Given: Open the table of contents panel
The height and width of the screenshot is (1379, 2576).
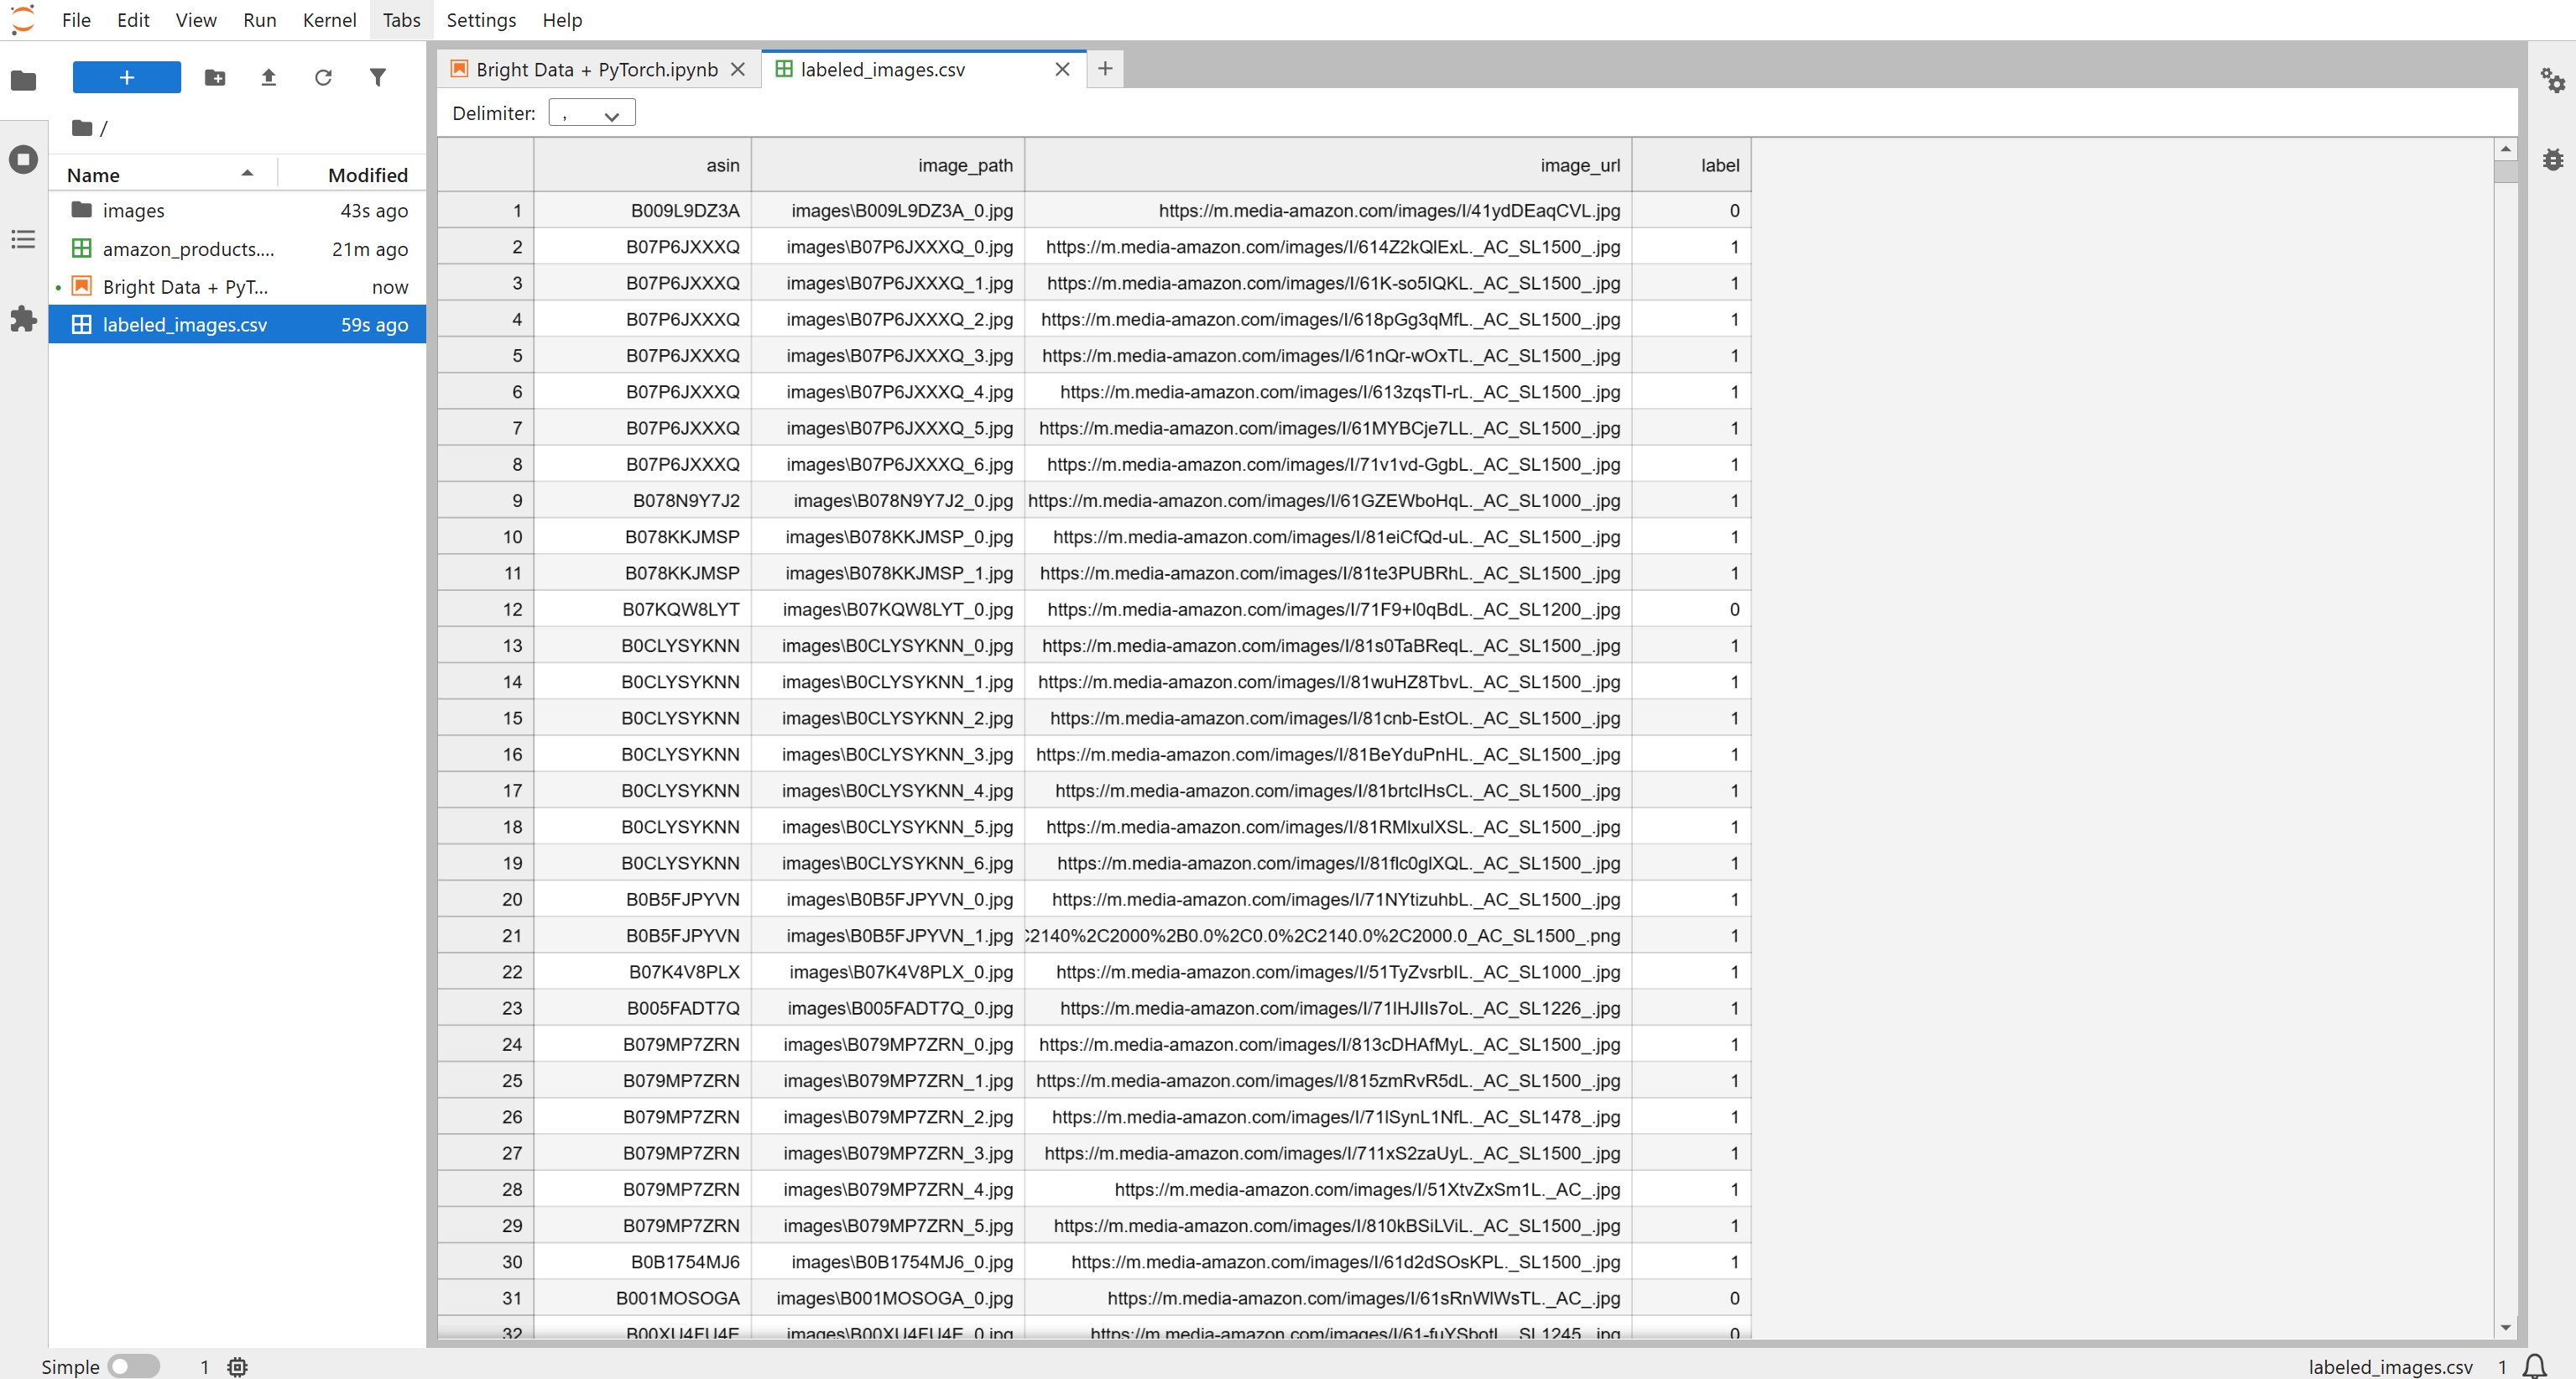Looking at the screenshot, I should [x=23, y=239].
